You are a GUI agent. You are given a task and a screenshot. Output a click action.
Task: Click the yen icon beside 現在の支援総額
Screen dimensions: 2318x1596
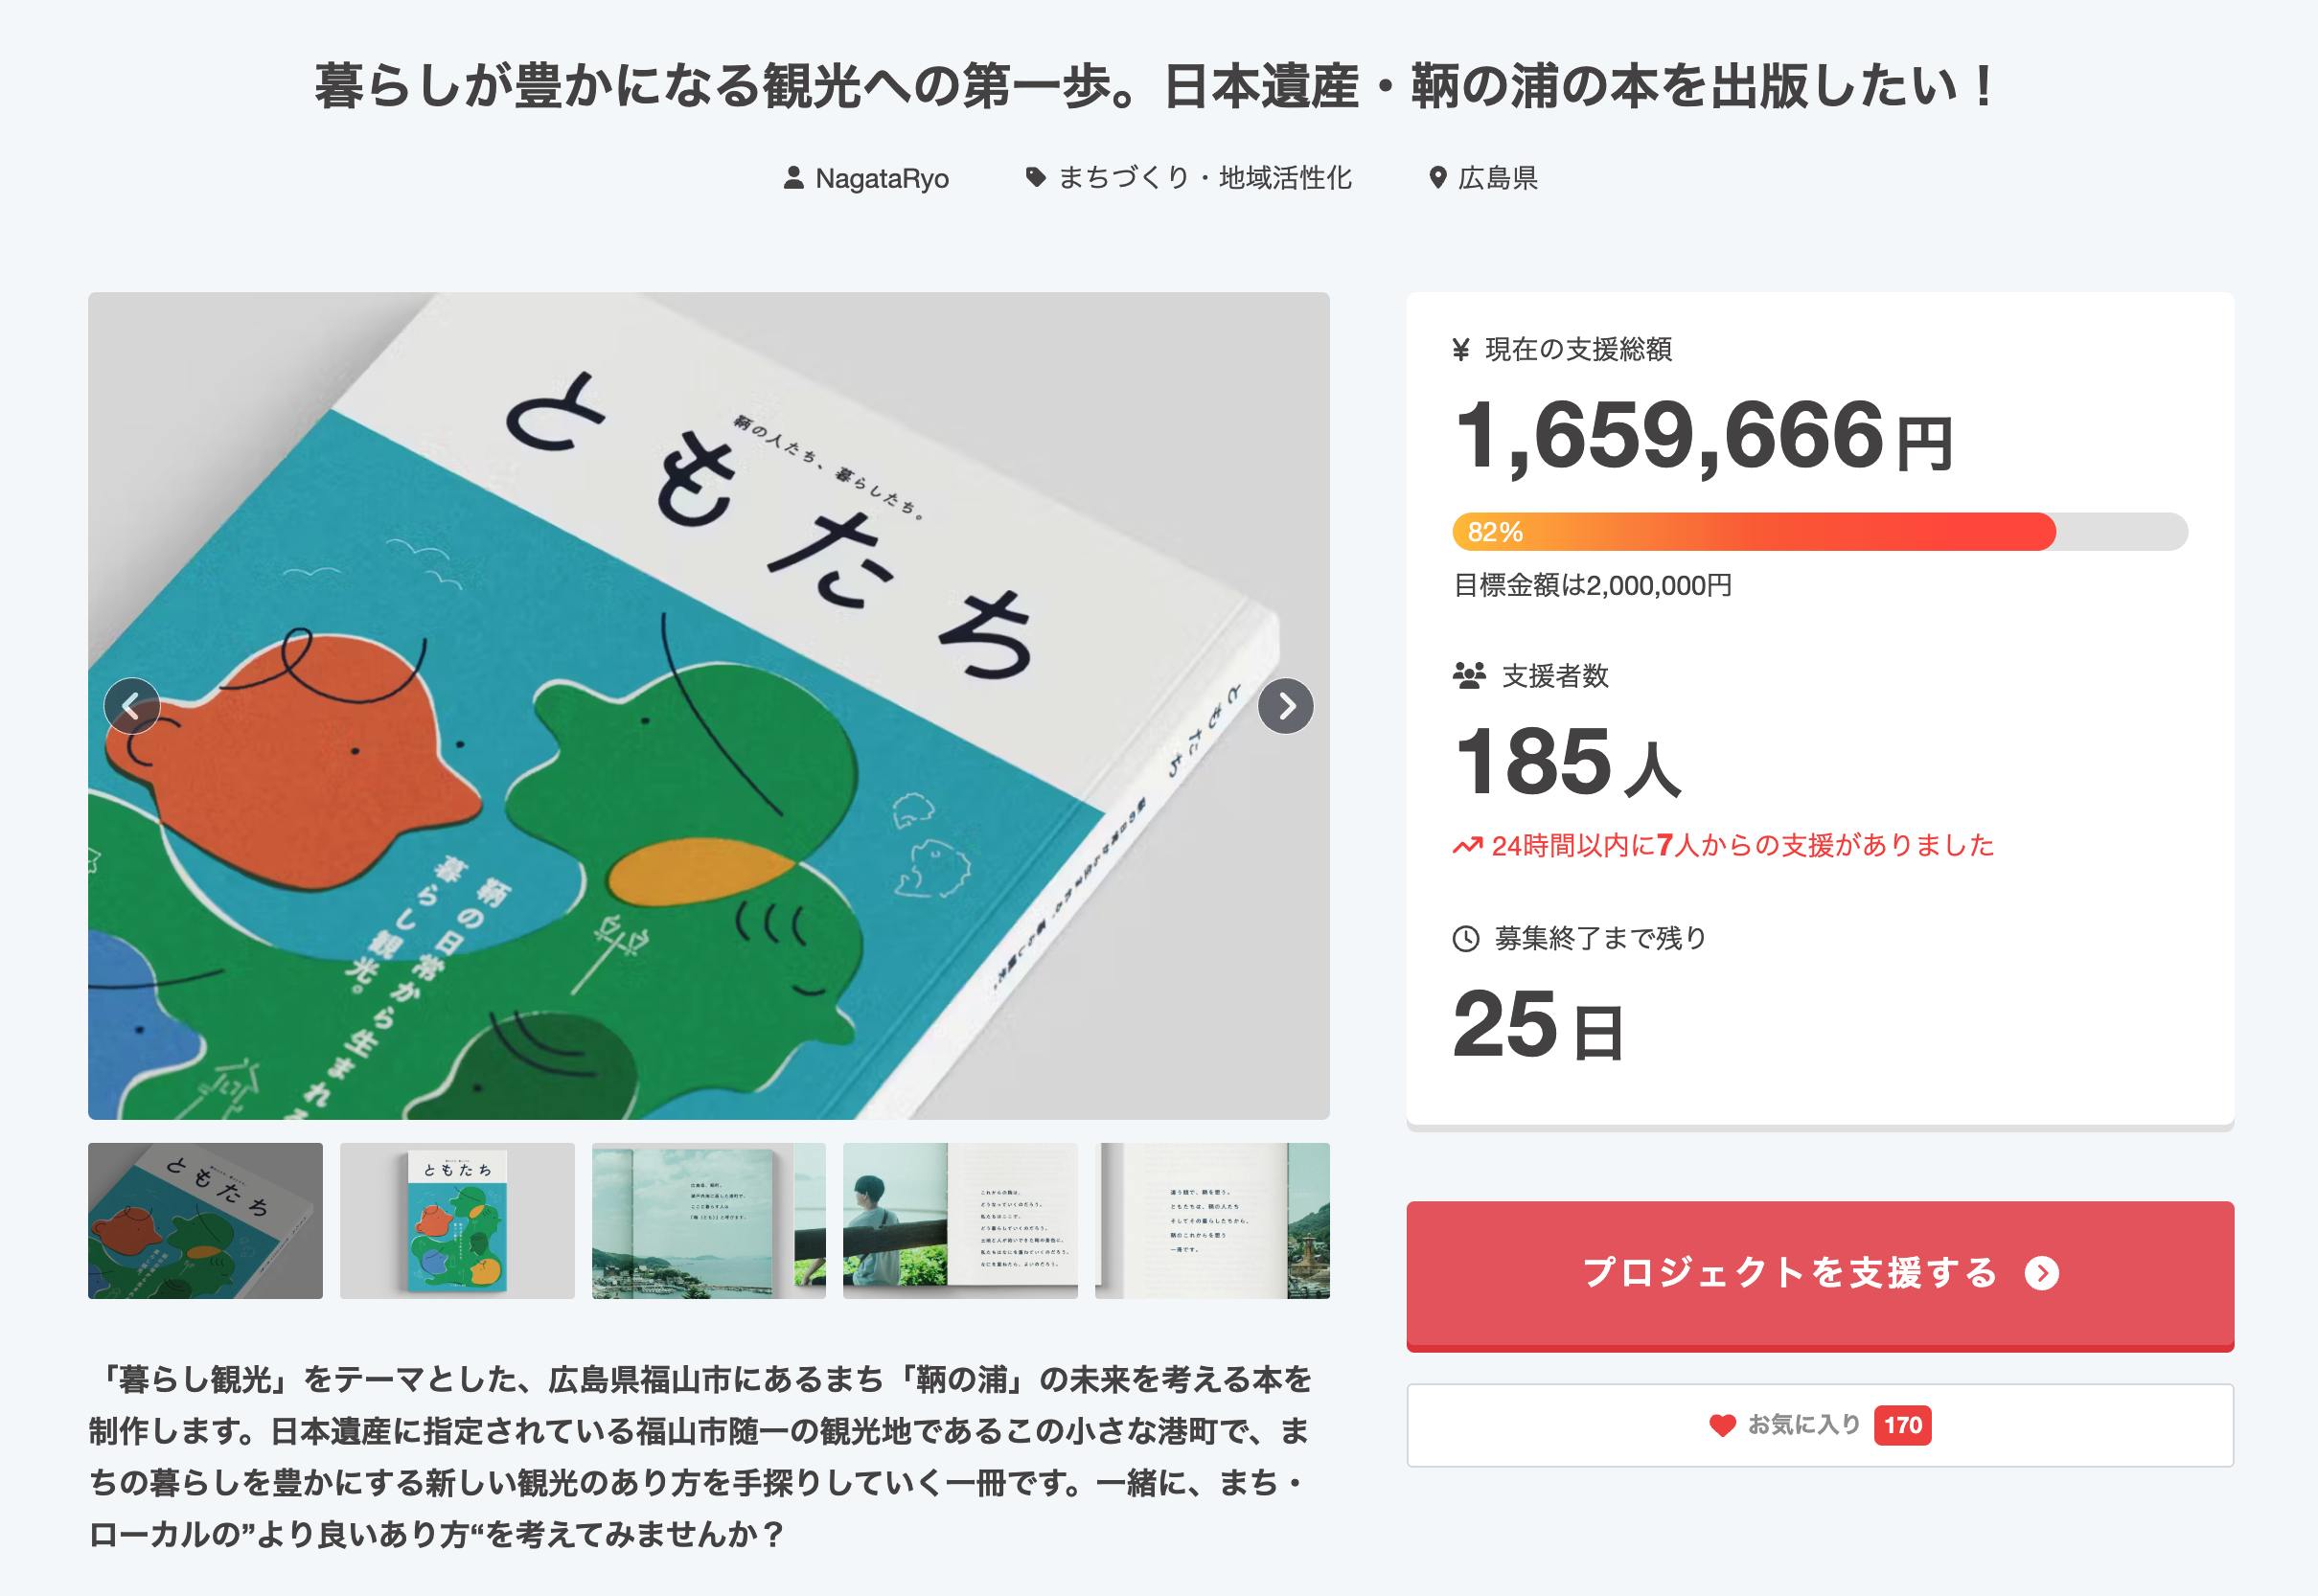click(x=1461, y=349)
